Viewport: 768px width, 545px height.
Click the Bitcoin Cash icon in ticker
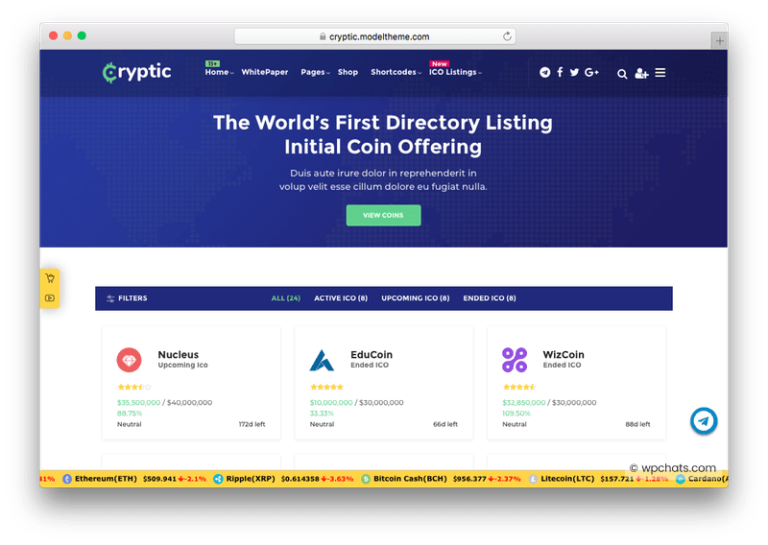point(366,479)
